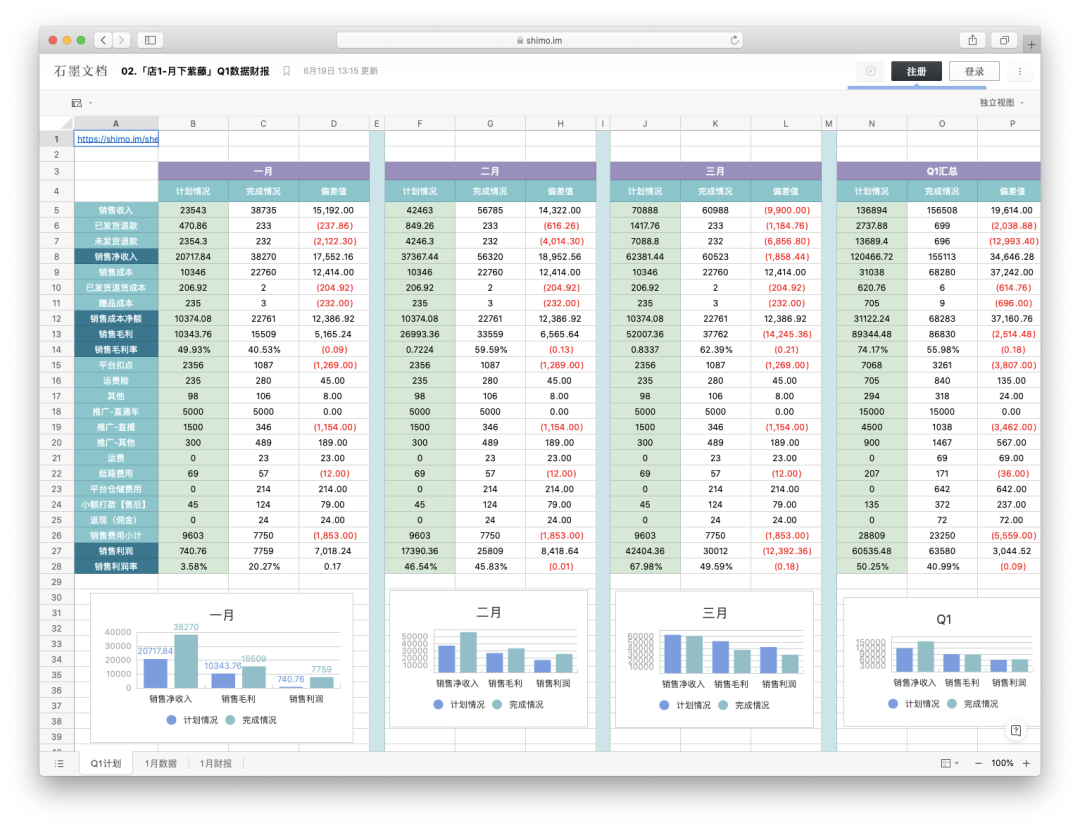Click 完成情况 legend dot in 一月 chart
Screen dimensions: 1080x828
point(230,720)
